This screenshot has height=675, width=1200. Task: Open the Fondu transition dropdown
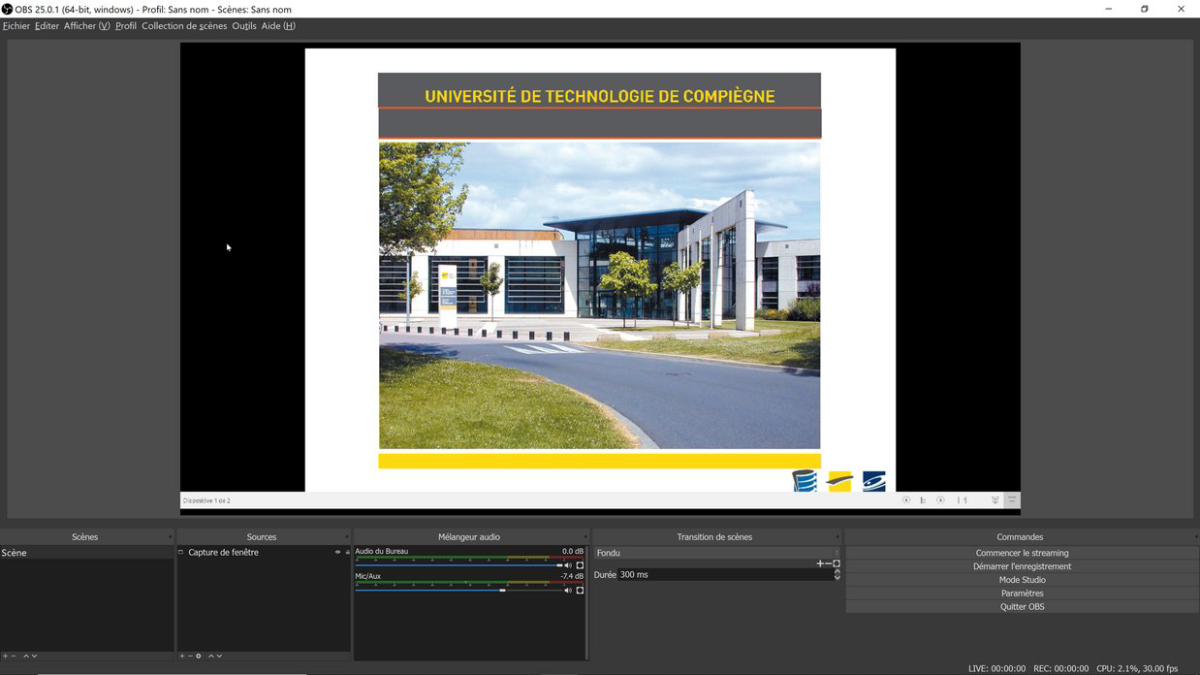[x=718, y=553]
